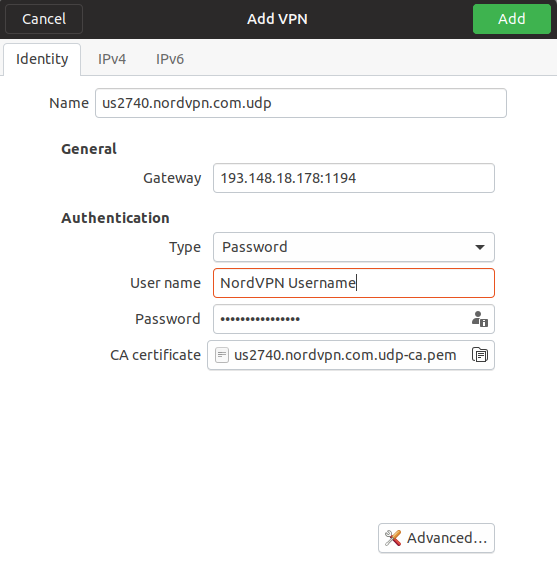Open Advanced VPN settings
The image size is (557, 577).
click(x=436, y=538)
